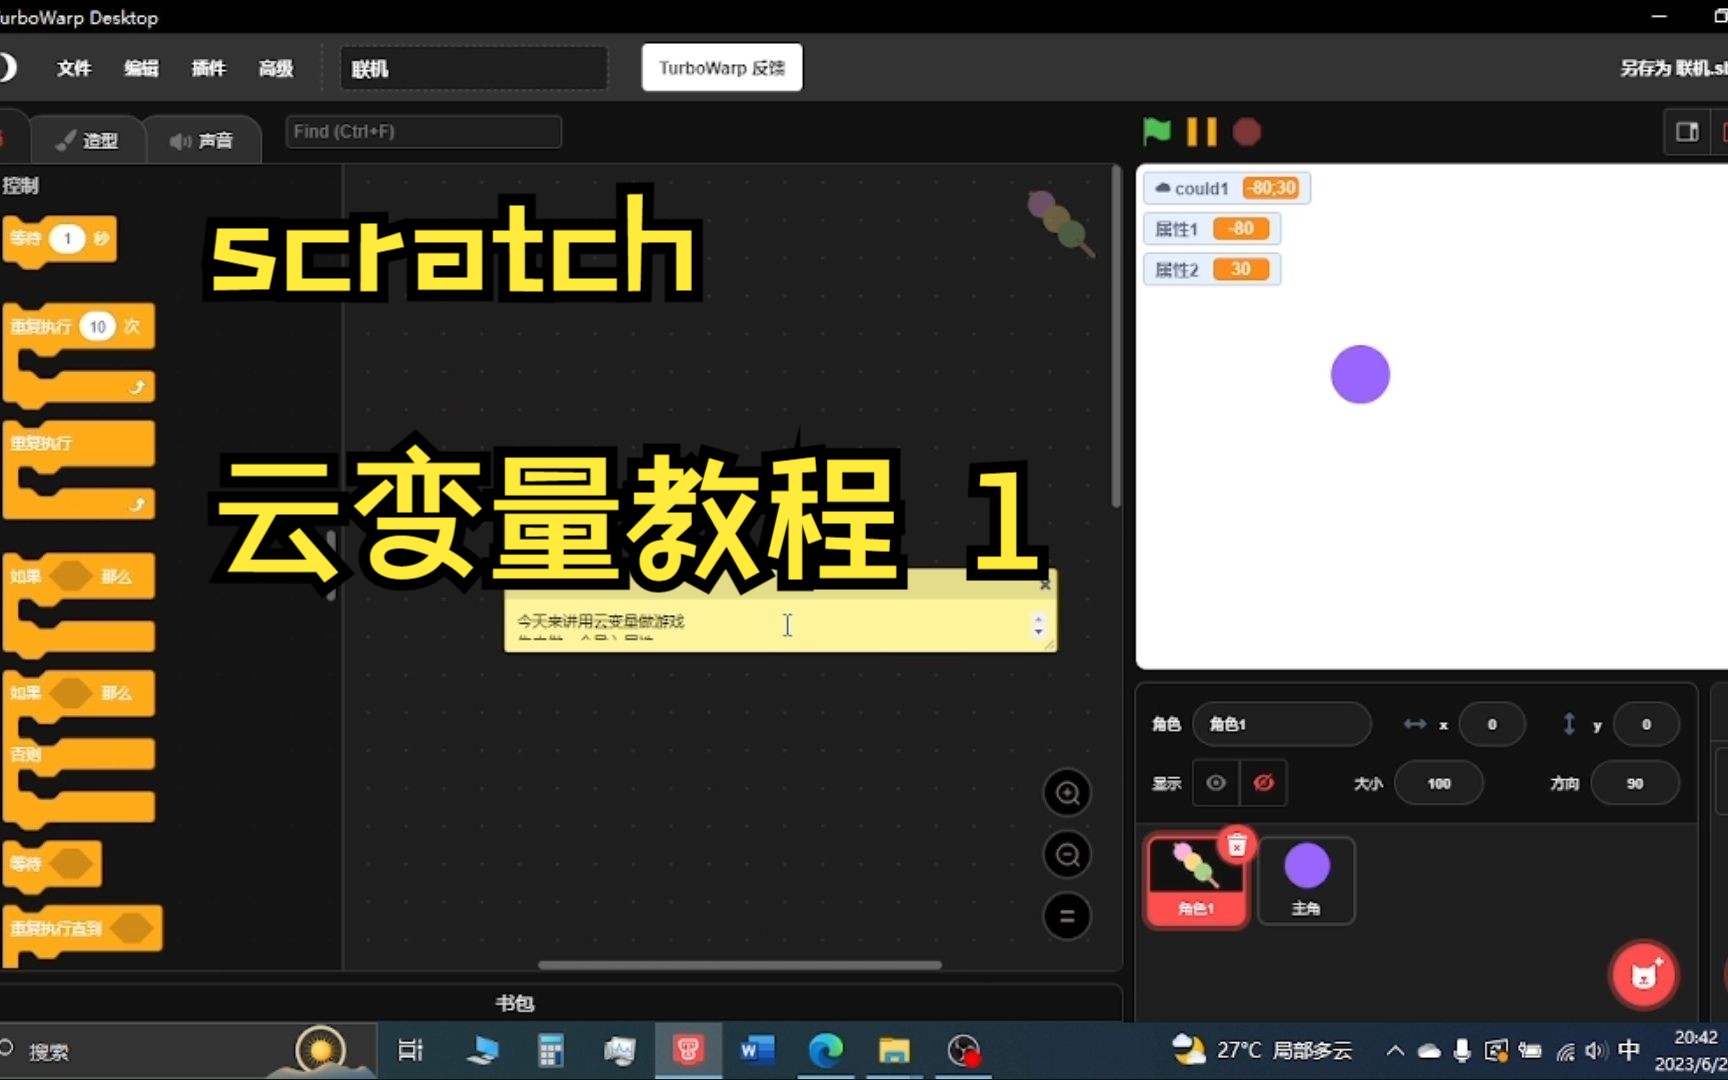Open the screen recorder taskbar icon
This screenshot has width=1728, height=1080.
[964, 1051]
